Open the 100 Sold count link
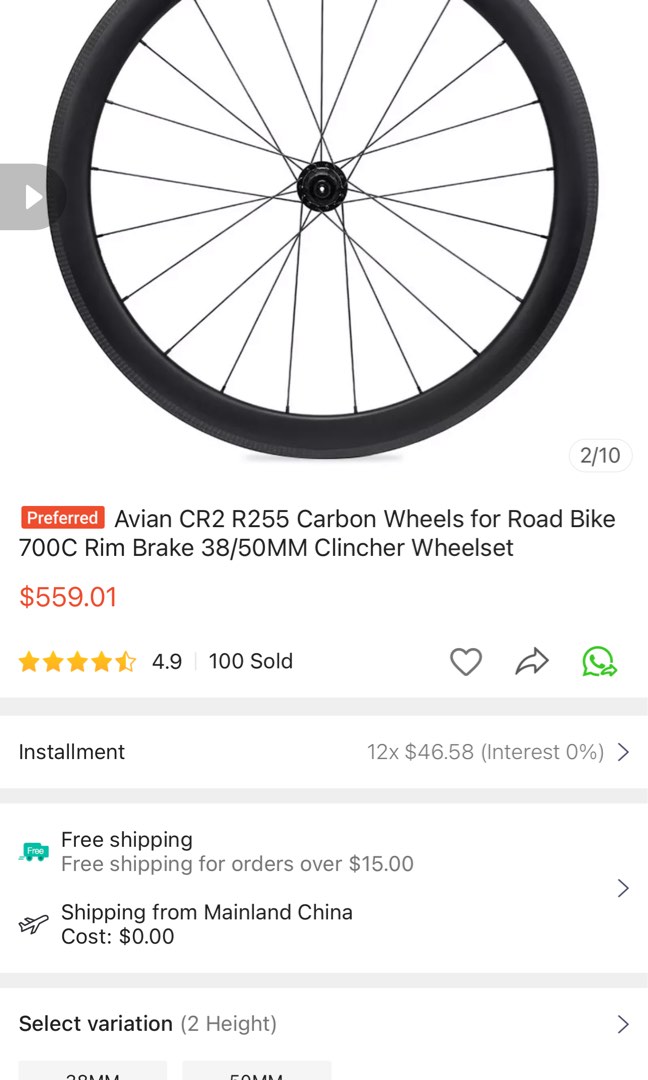Viewport: 648px width, 1080px height. click(250, 661)
